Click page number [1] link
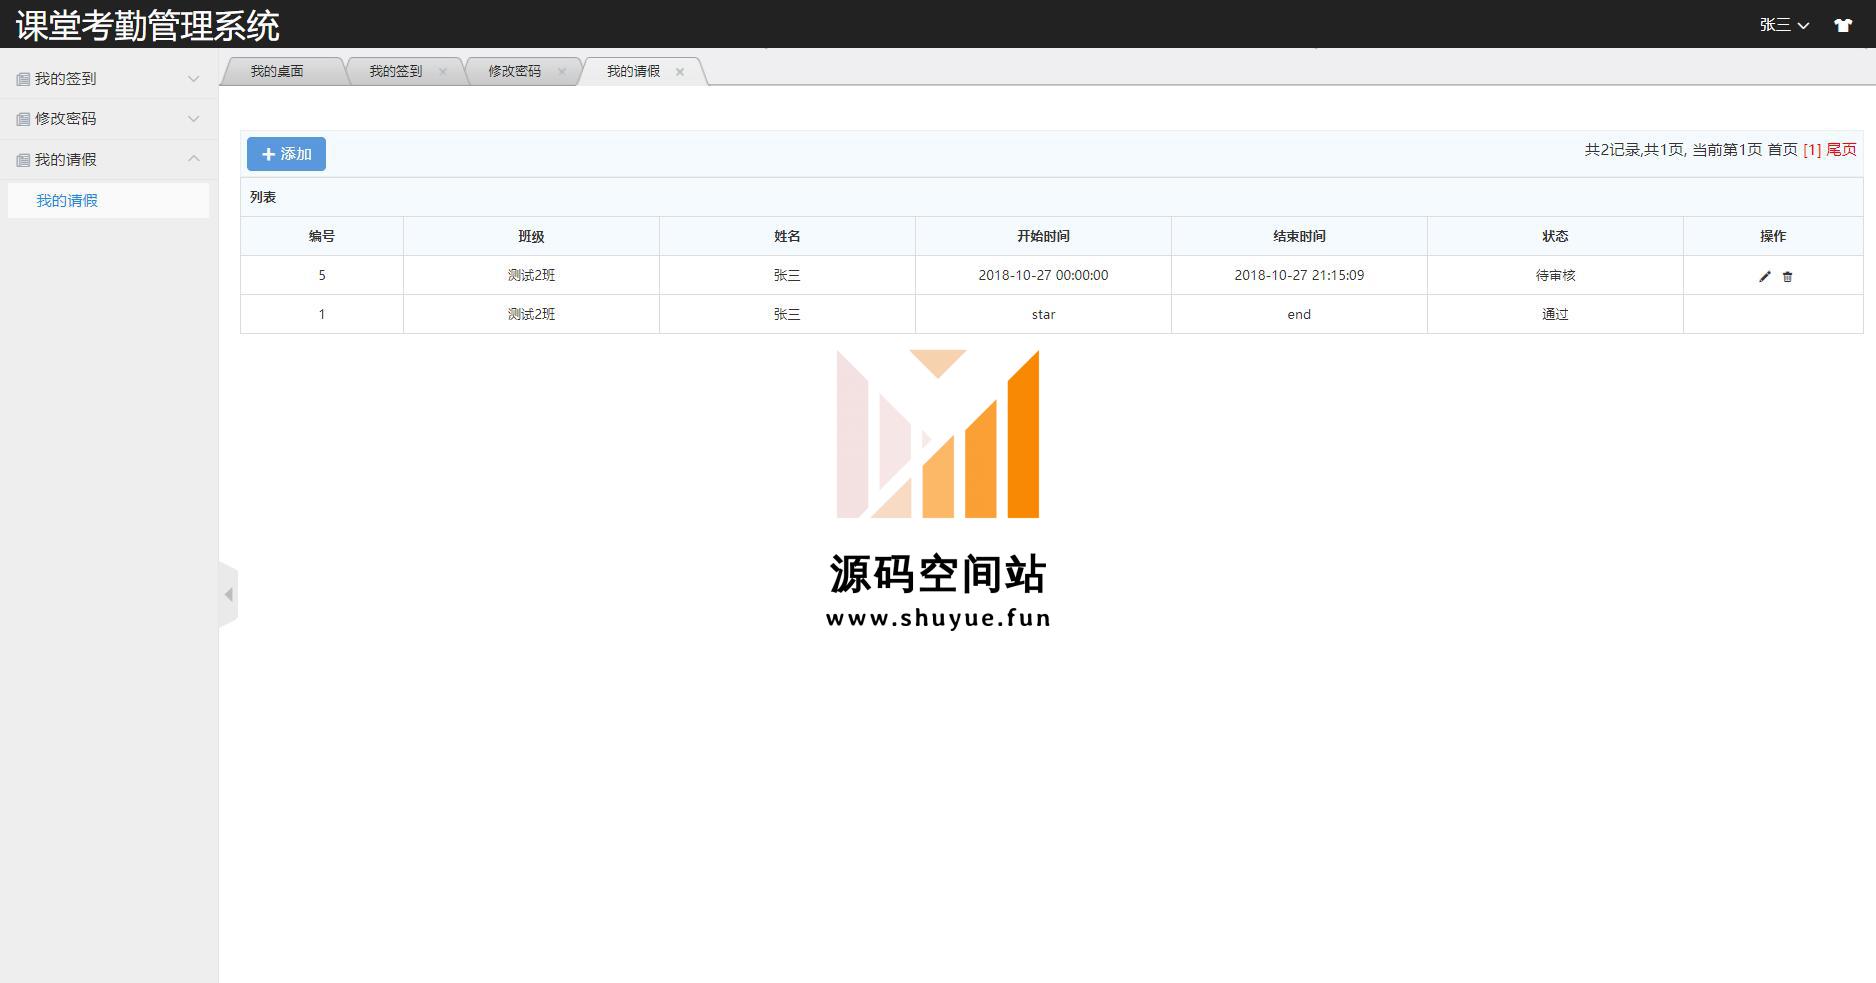 click(x=1812, y=150)
